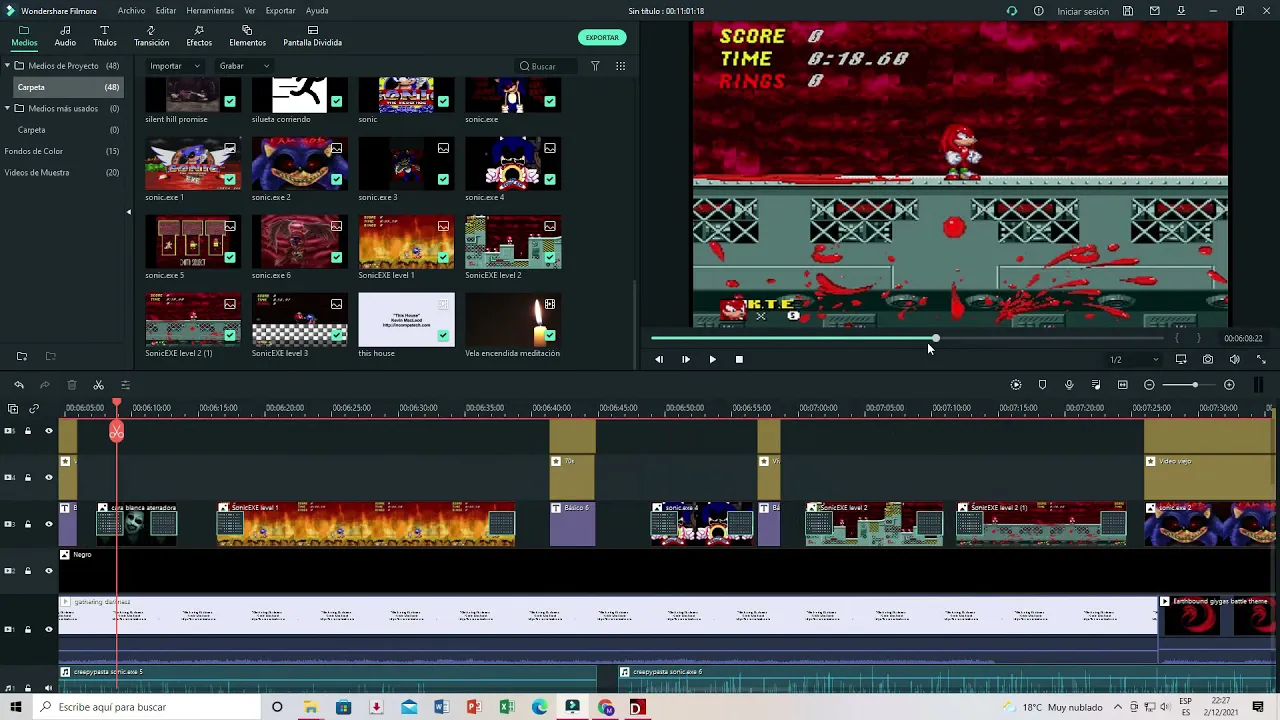This screenshot has height=720, width=1280.
Task: Open the 1/2 preview quality dropdown
Action: point(1133,359)
